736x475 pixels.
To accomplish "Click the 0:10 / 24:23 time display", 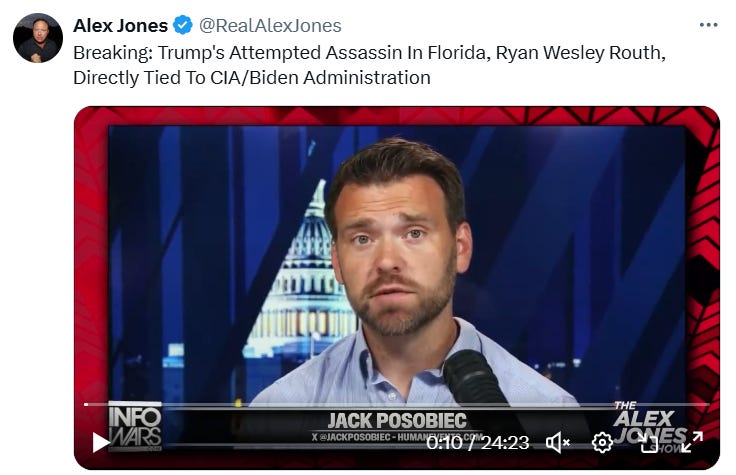I will coord(477,443).
